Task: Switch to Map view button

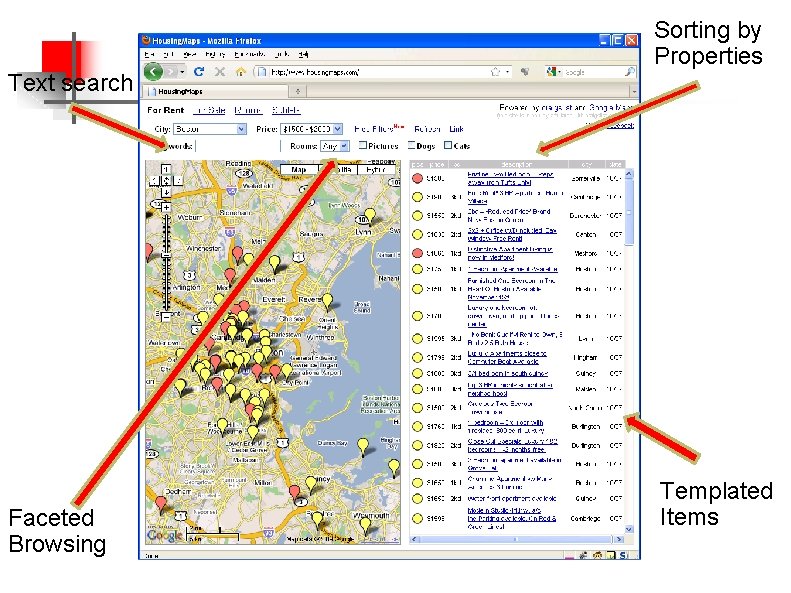Action: 299,169
